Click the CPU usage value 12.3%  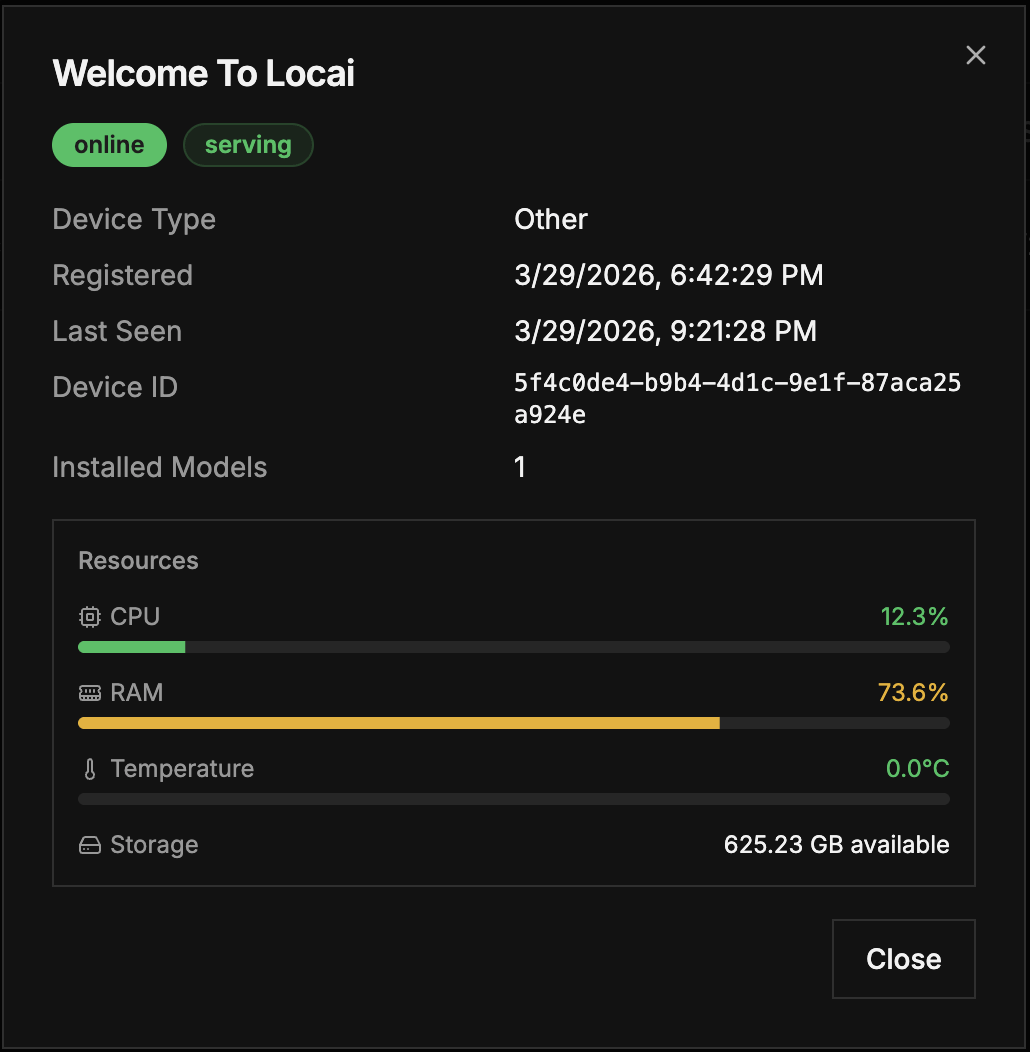[x=915, y=617]
